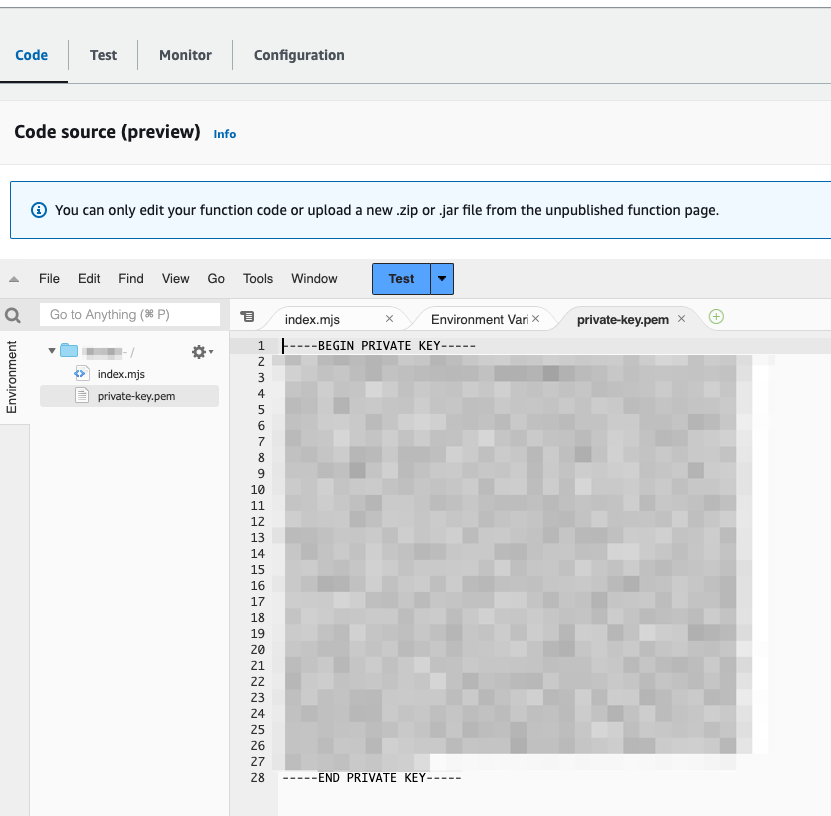Toggle the Environment side panel tab

pos(12,377)
